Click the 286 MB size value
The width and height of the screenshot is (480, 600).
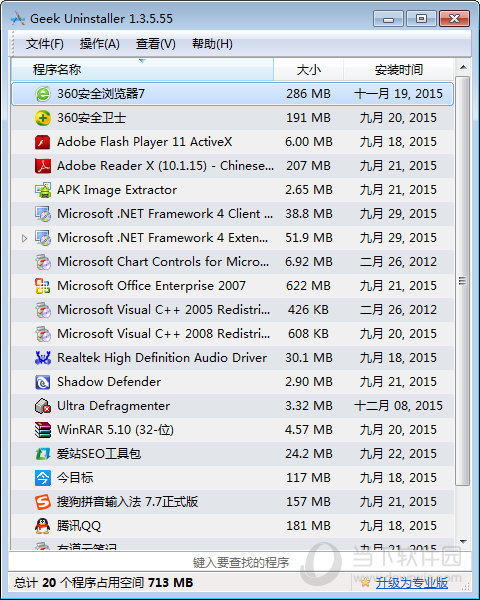coord(308,94)
